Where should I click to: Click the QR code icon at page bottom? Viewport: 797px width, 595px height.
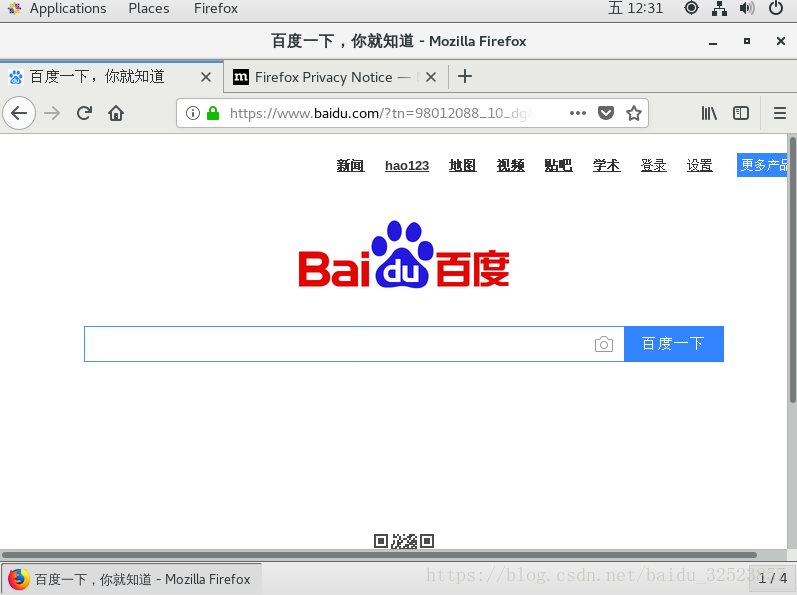(404, 541)
